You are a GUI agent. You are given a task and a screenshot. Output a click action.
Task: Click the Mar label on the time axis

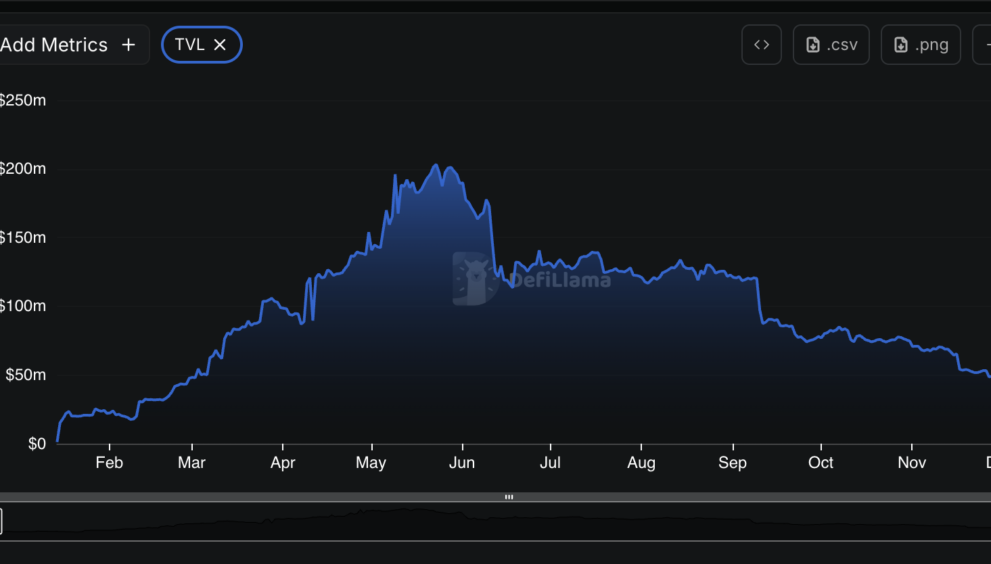coord(191,463)
